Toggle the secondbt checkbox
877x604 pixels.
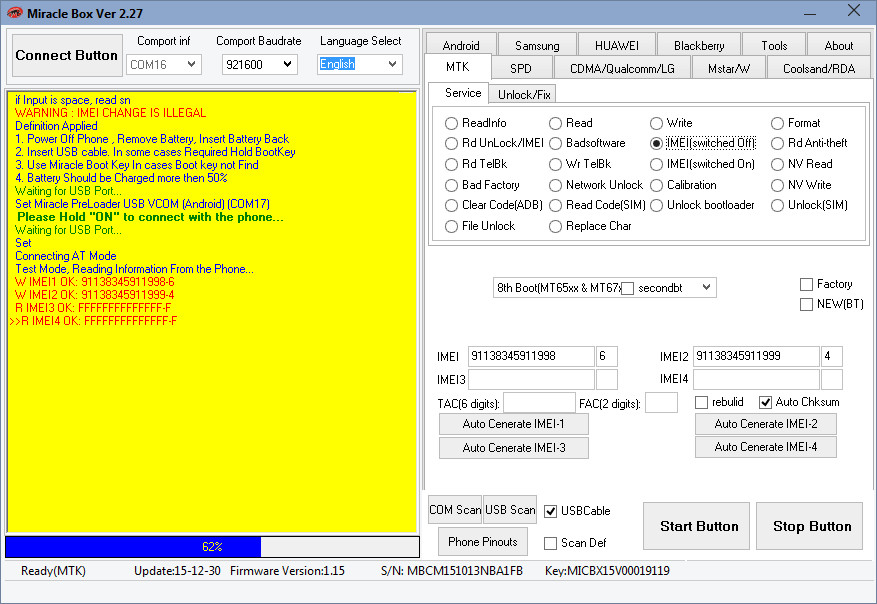[628, 289]
